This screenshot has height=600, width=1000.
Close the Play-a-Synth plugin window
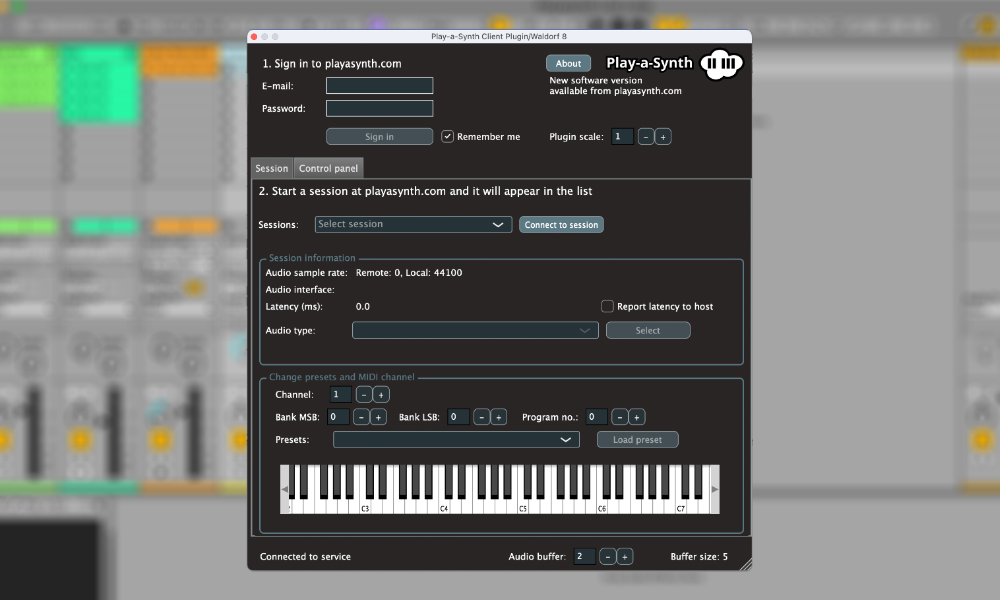(254, 36)
